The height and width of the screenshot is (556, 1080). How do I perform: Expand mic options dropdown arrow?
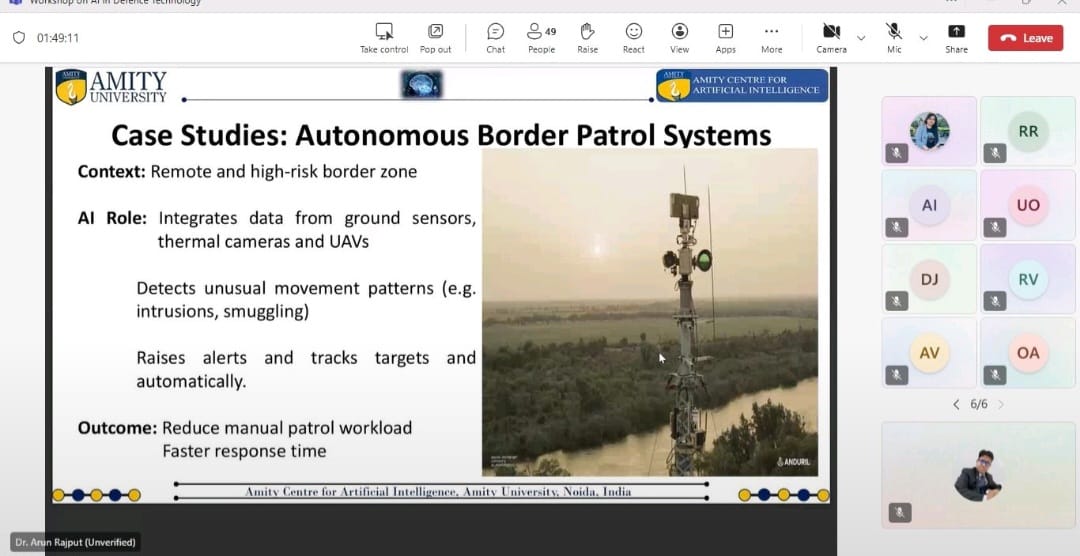(924, 38)
